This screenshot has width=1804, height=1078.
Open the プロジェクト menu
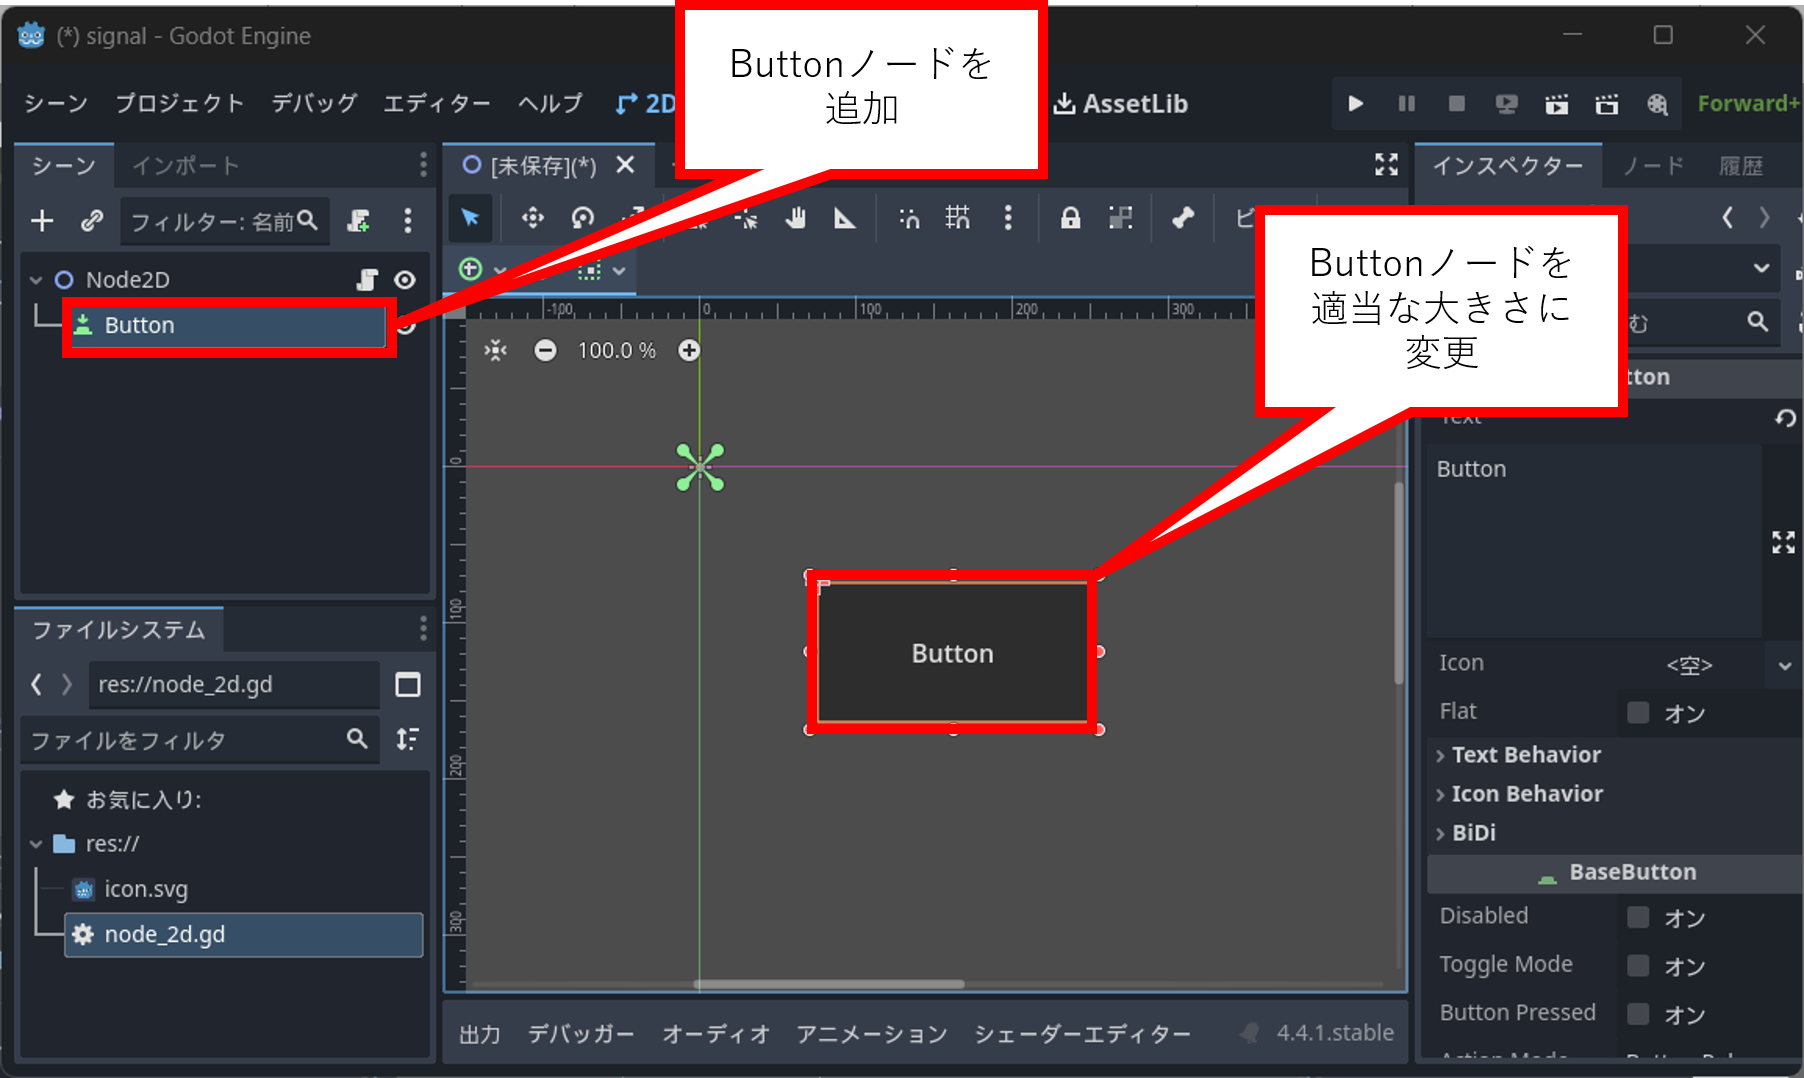pyautogui.click(x=180, y=103)
